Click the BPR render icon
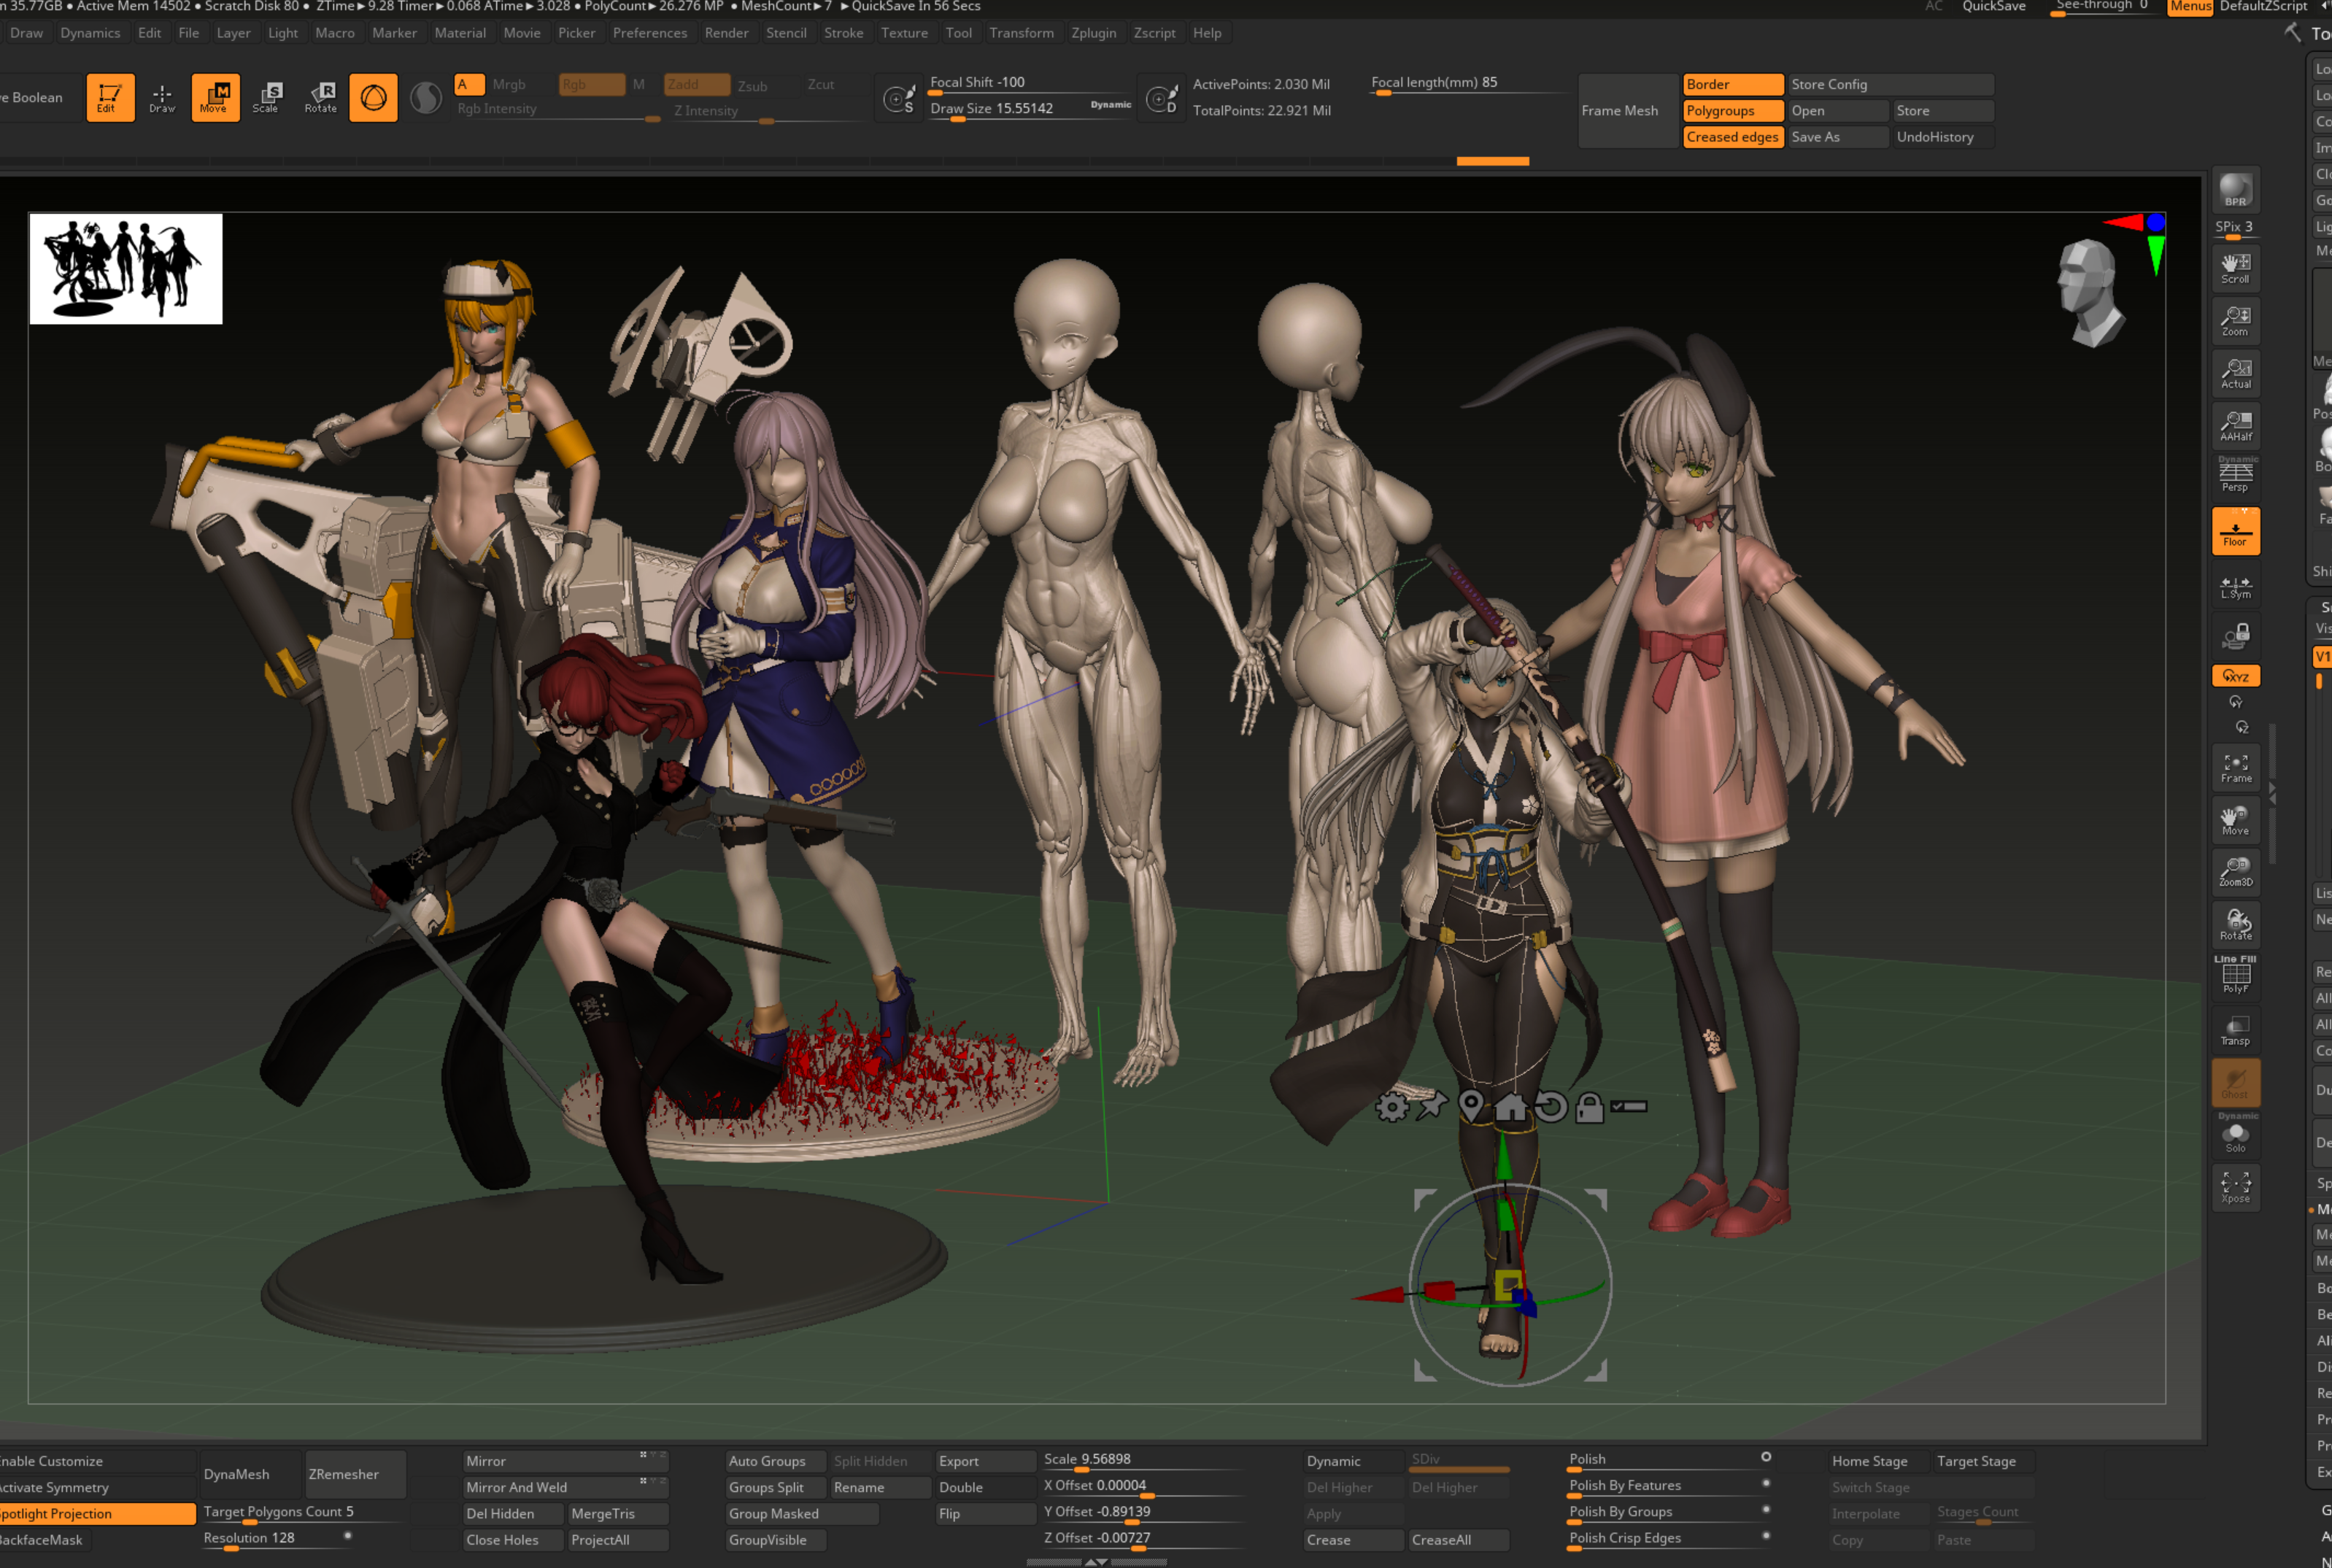This screenshot has width=2332, height=1568. 2235,190
